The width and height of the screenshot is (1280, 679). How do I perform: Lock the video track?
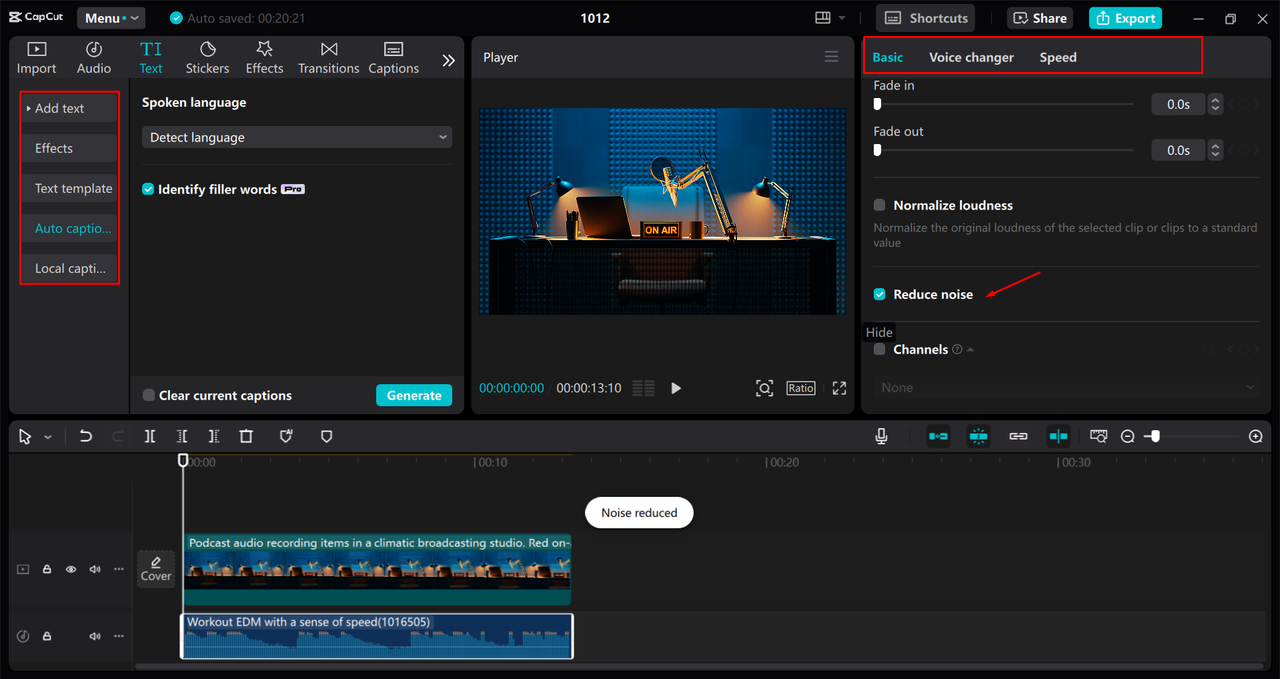pyautogui.click(x=47, y=569)
